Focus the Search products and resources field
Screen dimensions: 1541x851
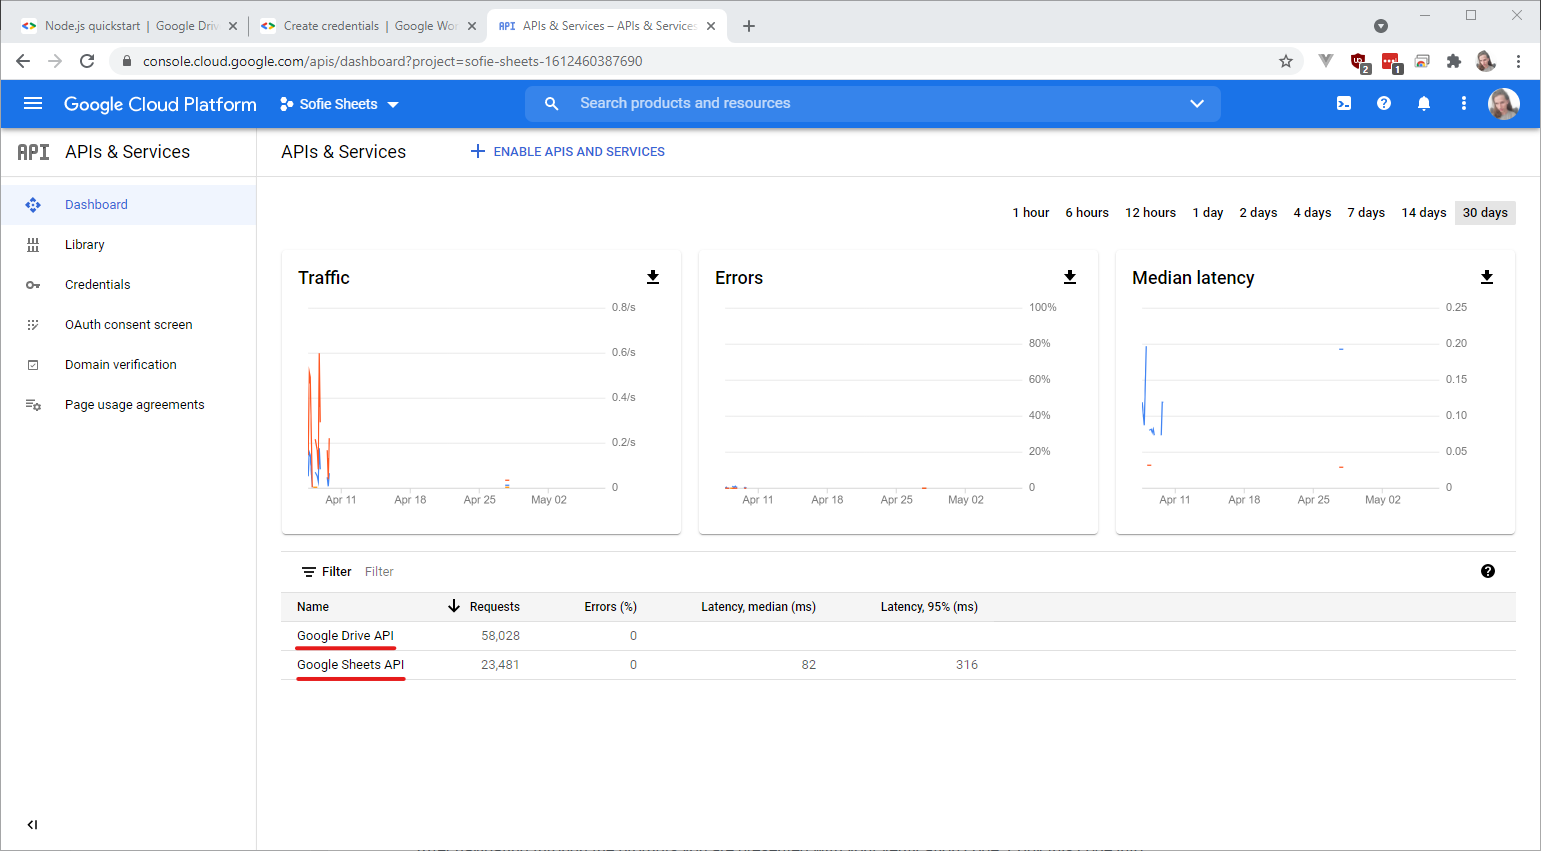(872, 103)
